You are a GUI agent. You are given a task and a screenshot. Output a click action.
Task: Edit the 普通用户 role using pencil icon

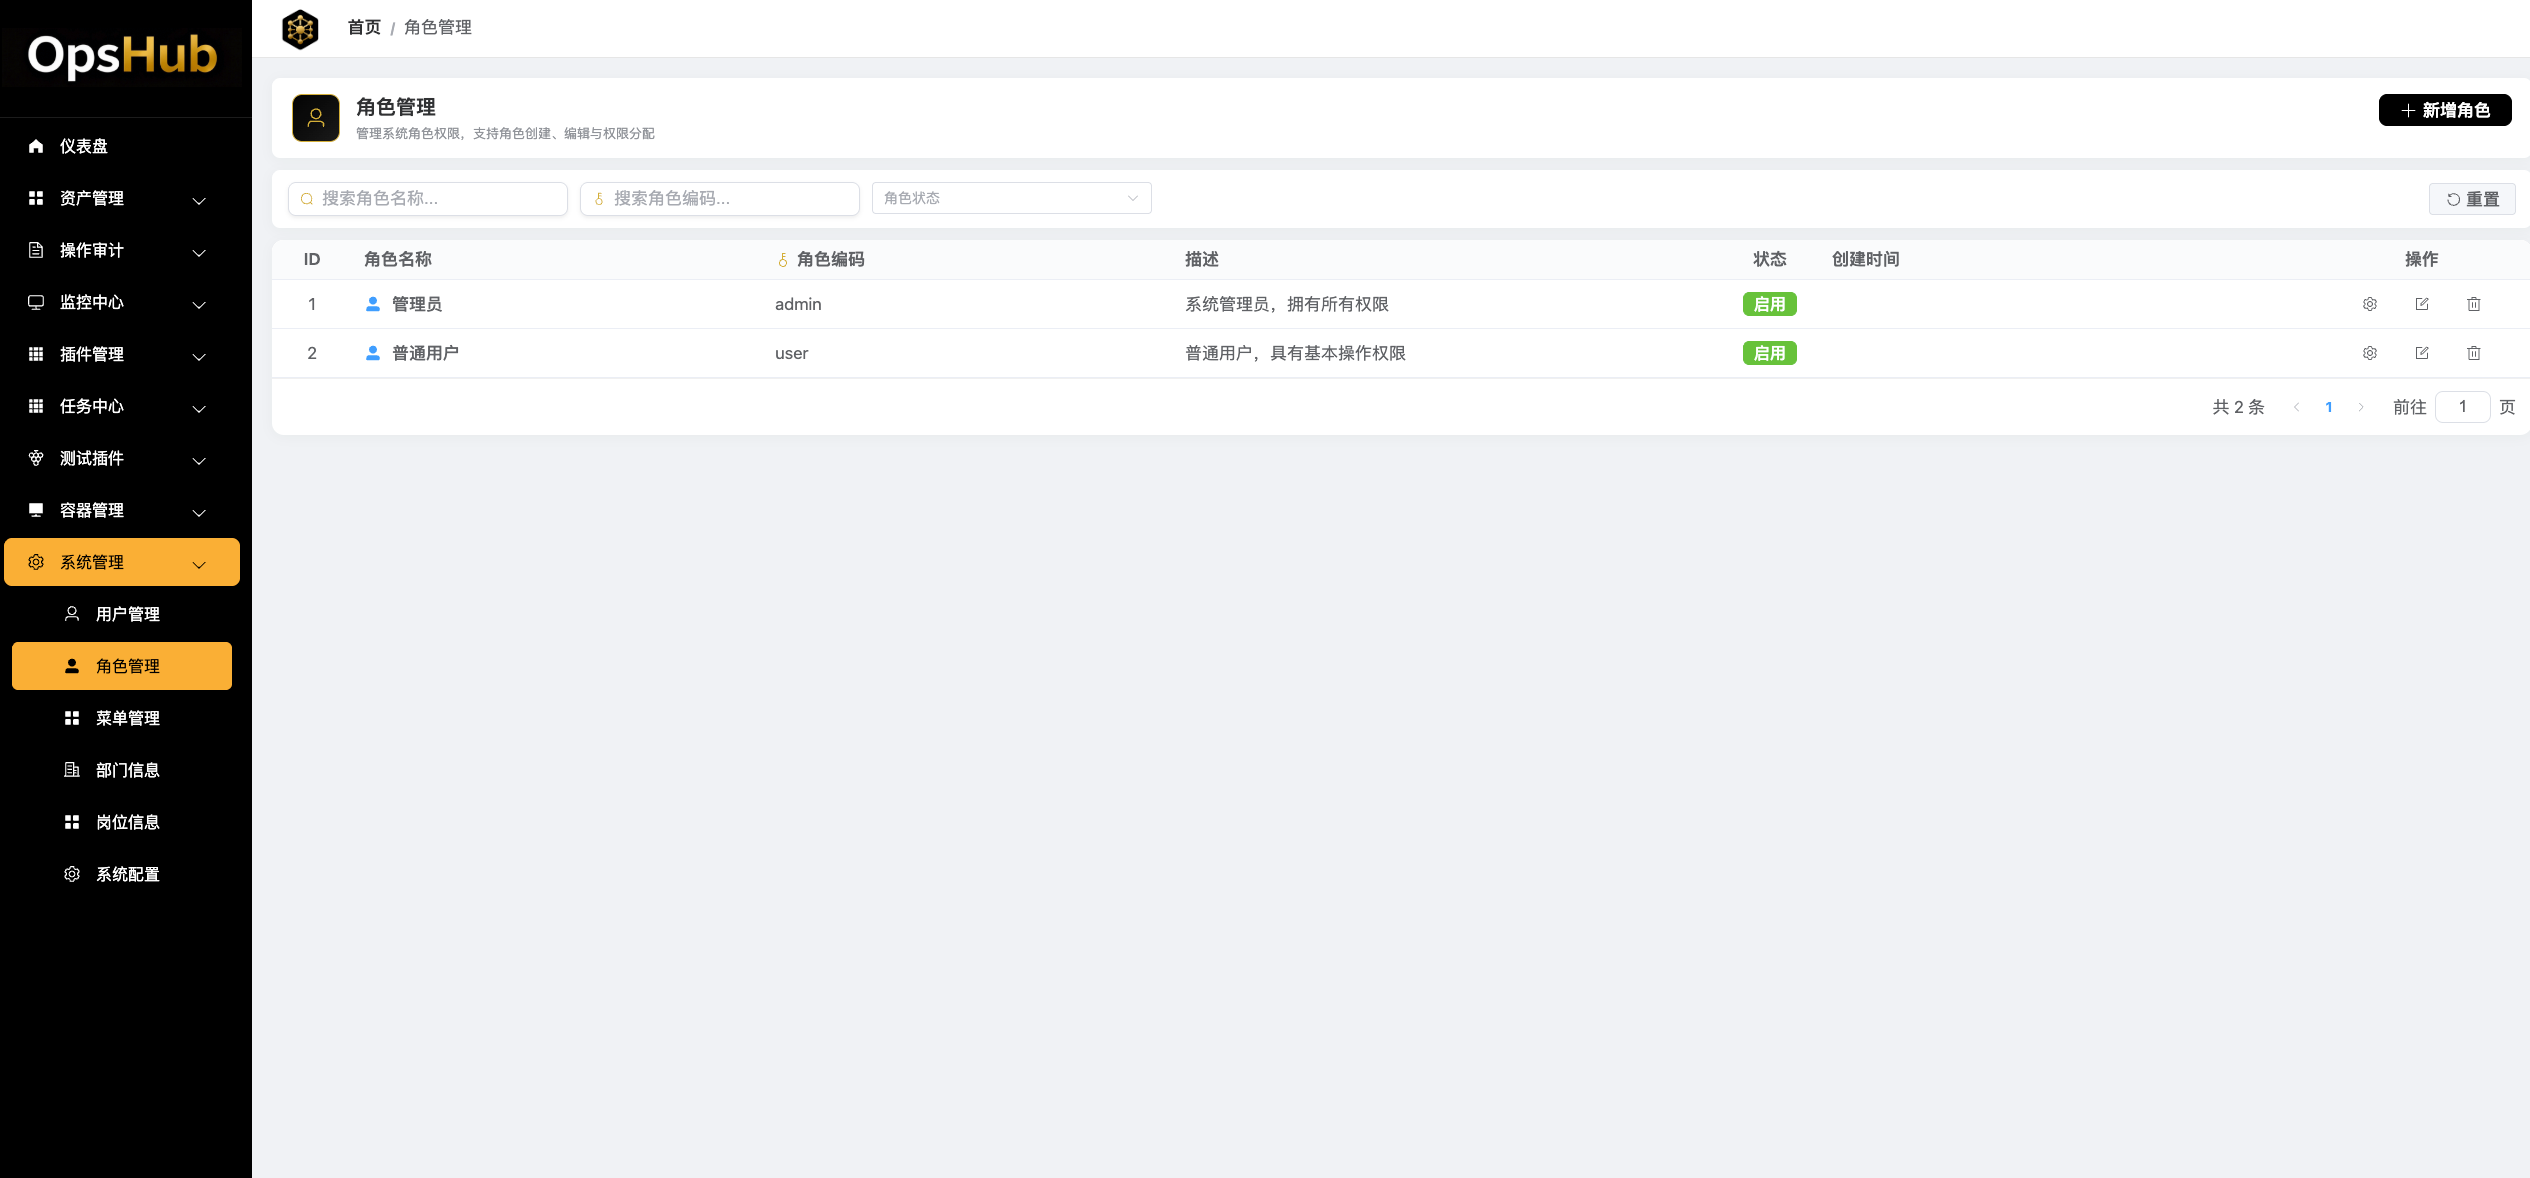click(x=2421, y=353)
